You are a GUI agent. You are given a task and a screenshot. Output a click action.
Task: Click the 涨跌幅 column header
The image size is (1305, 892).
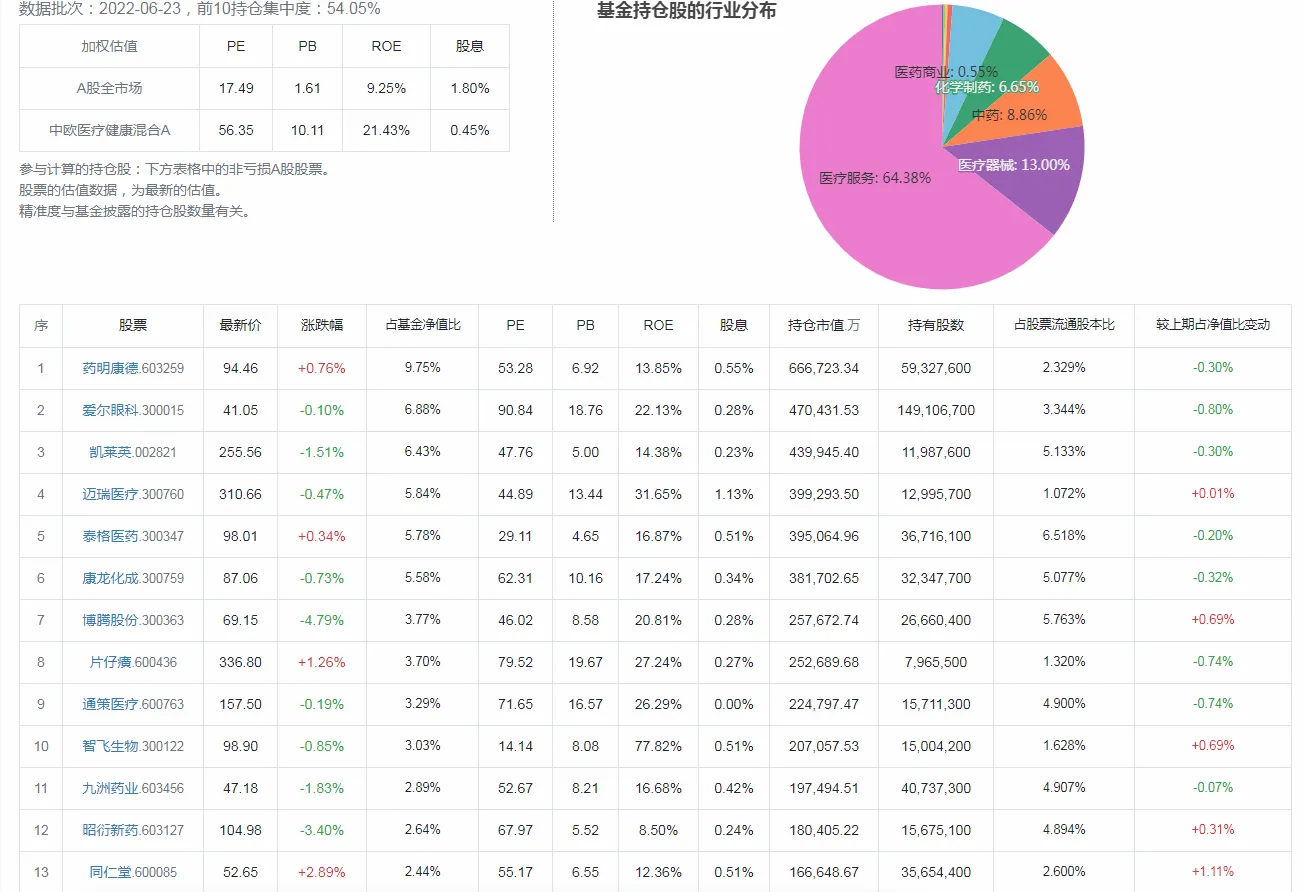click(x=322, y=326)
